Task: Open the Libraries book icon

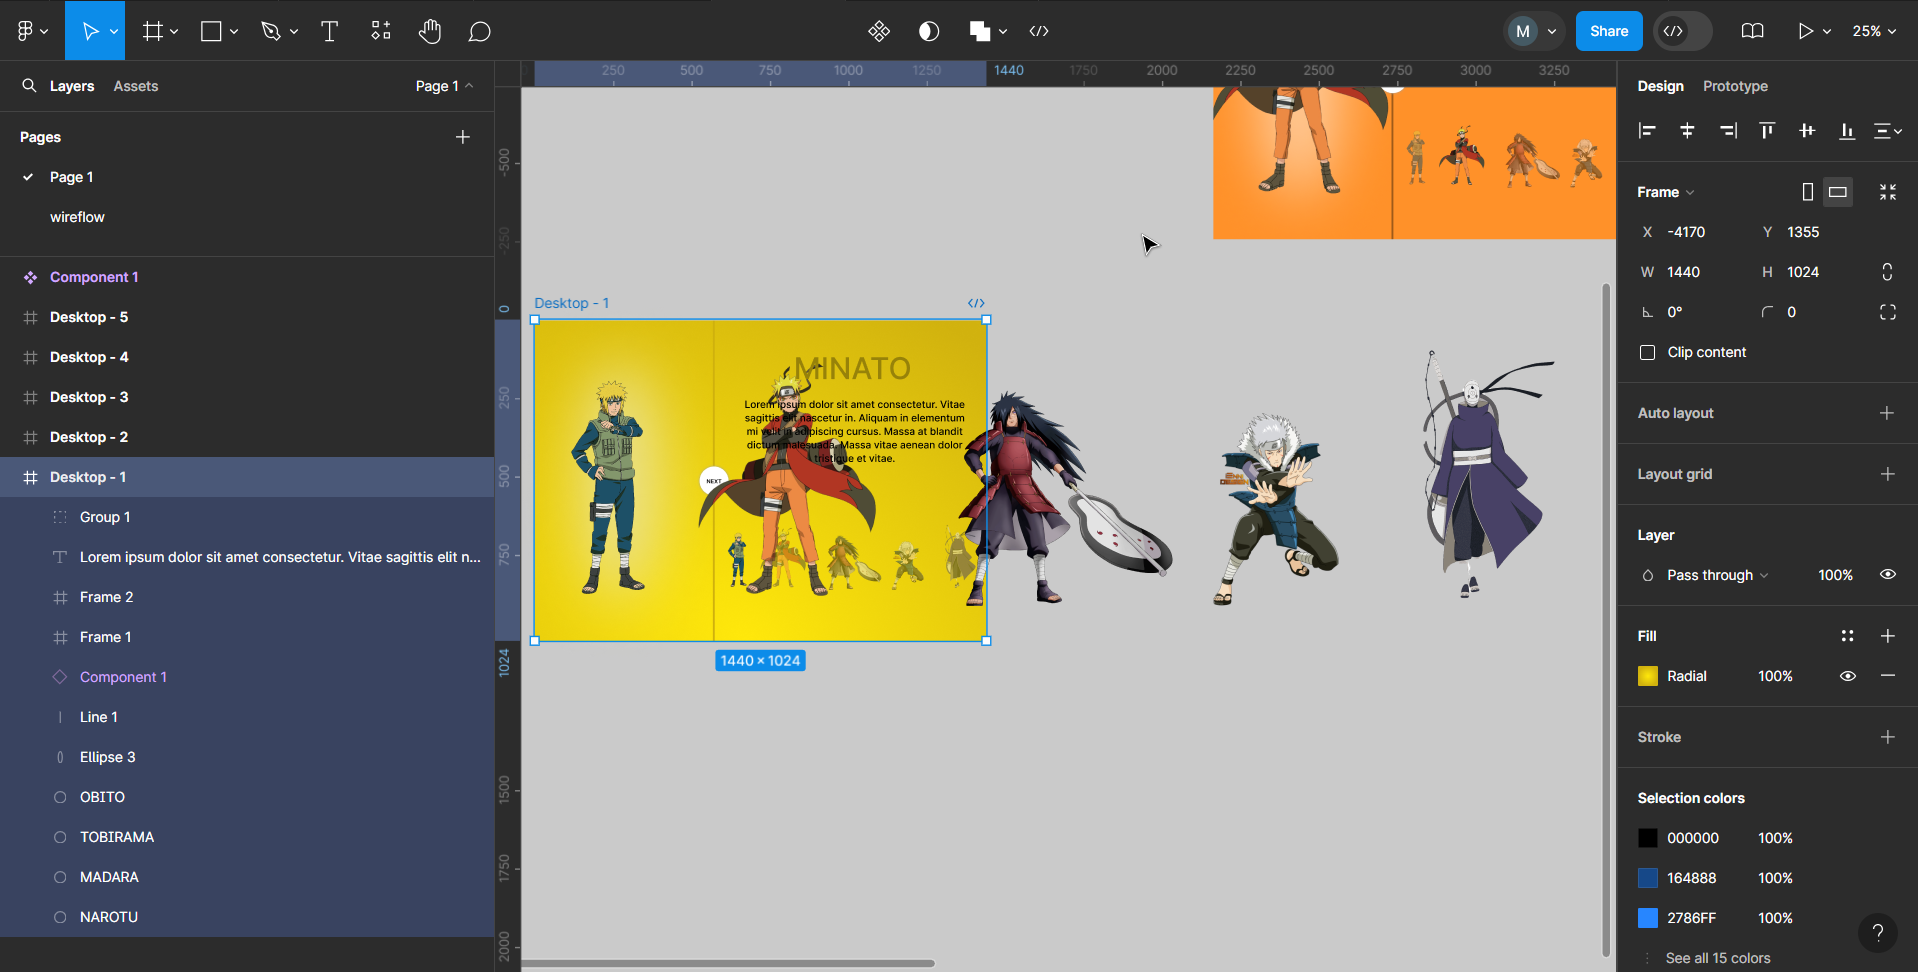Action: [1752, 31]
